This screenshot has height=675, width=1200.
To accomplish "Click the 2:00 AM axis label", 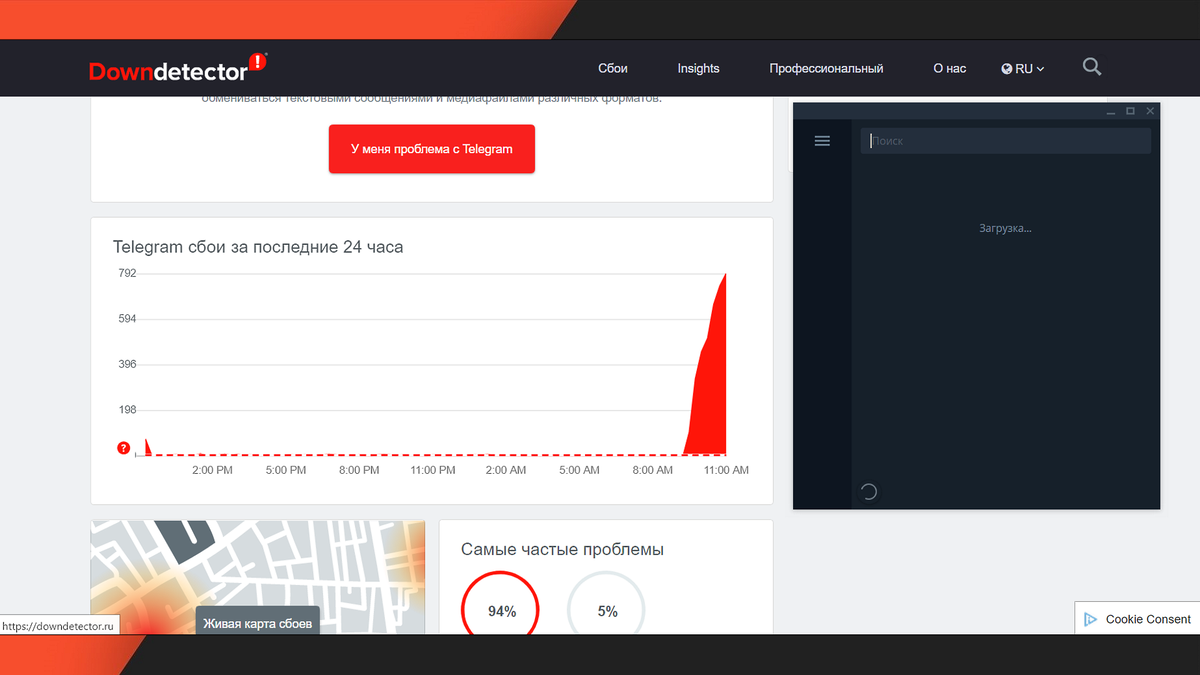I will [506, 470].
